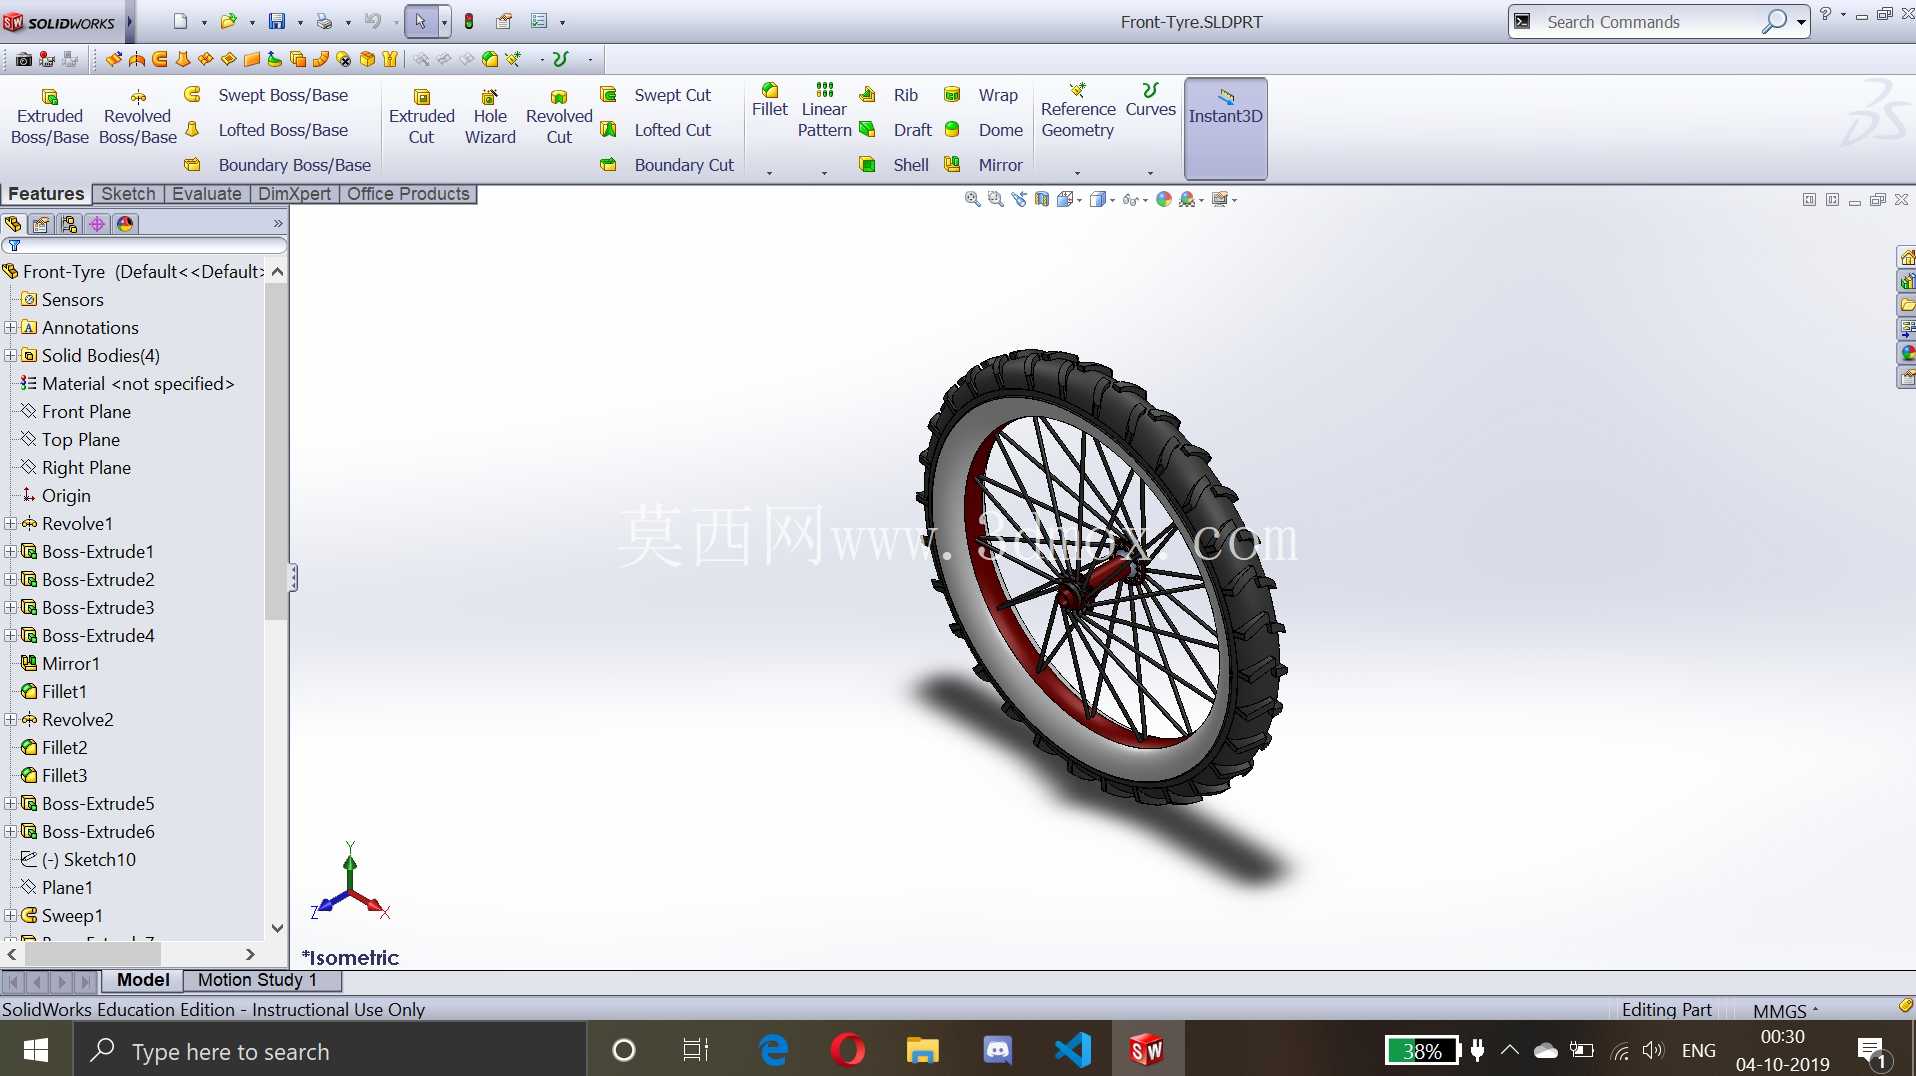
Task: Select the Shell tool
Action: pos(894,165)
